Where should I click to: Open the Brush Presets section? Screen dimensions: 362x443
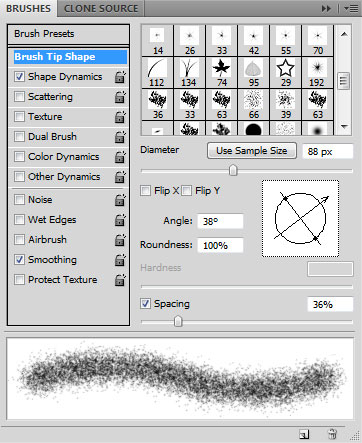pyautogui.click(x=68, y=34)
